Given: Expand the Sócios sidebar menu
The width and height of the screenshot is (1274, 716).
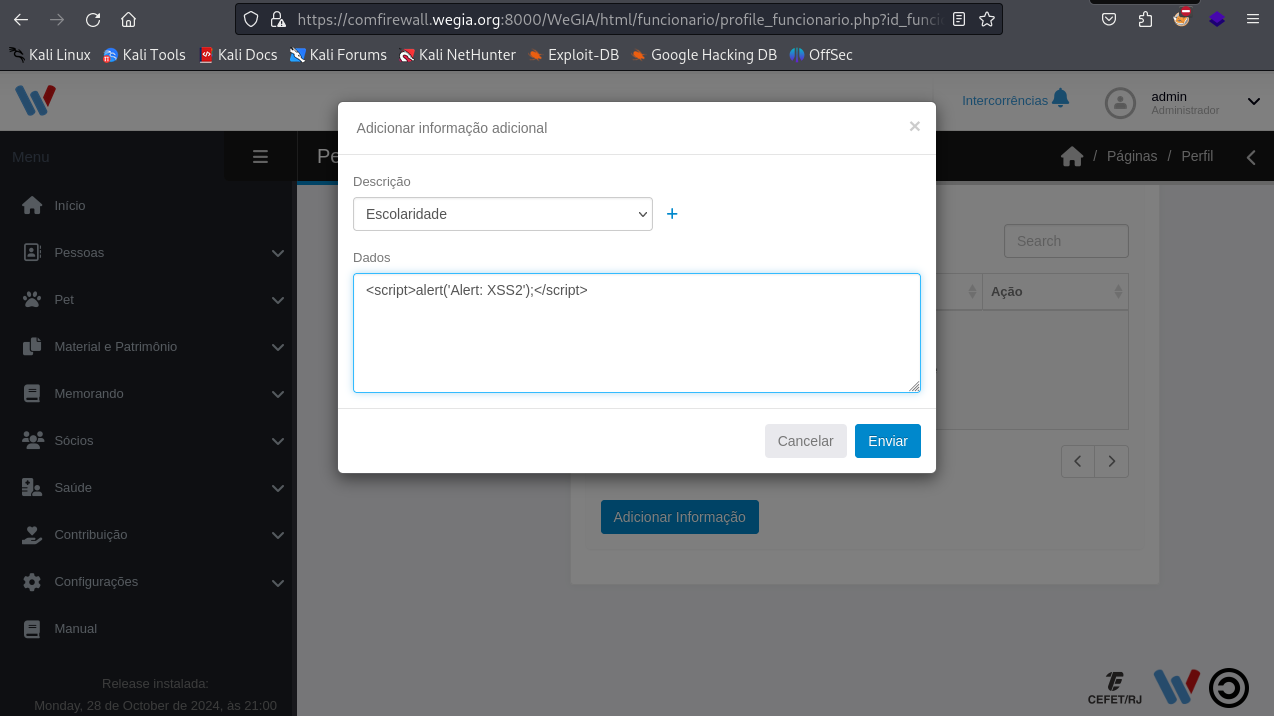Looking at the screenshot, I should (x=148, y=441).
